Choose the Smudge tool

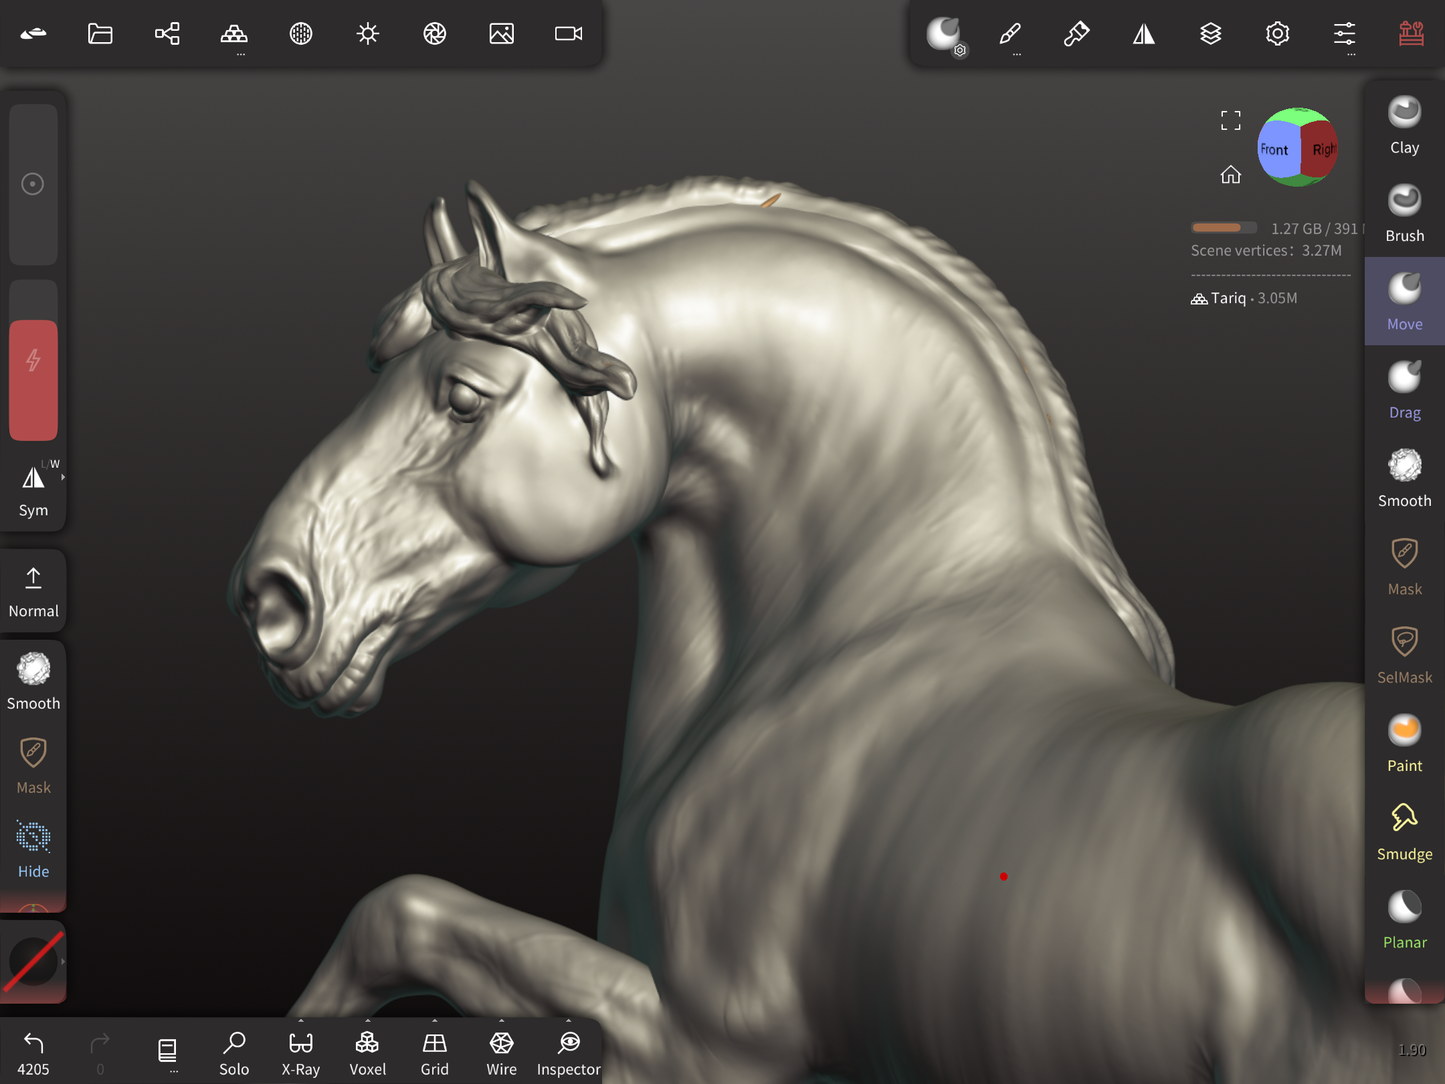coord(1404,832)
